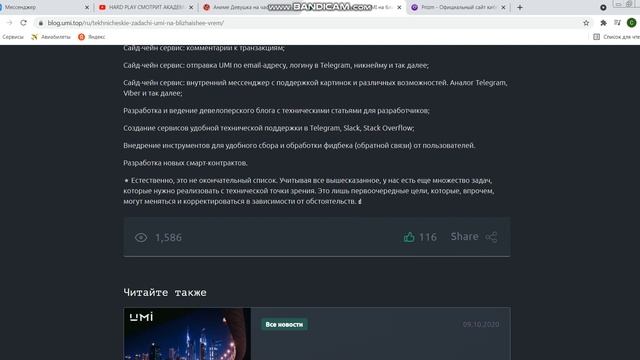Click the round recording icon above the bookmark star

coord(603,7)
